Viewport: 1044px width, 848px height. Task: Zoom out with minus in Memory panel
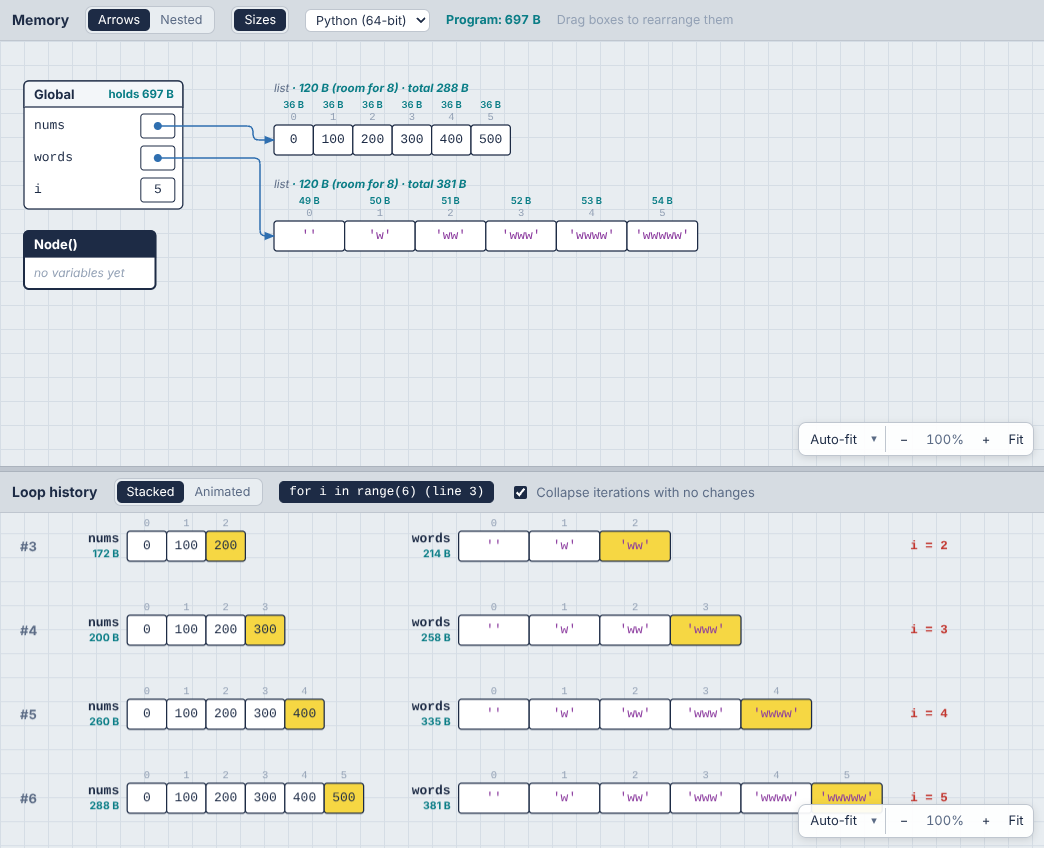click(904, 440)
